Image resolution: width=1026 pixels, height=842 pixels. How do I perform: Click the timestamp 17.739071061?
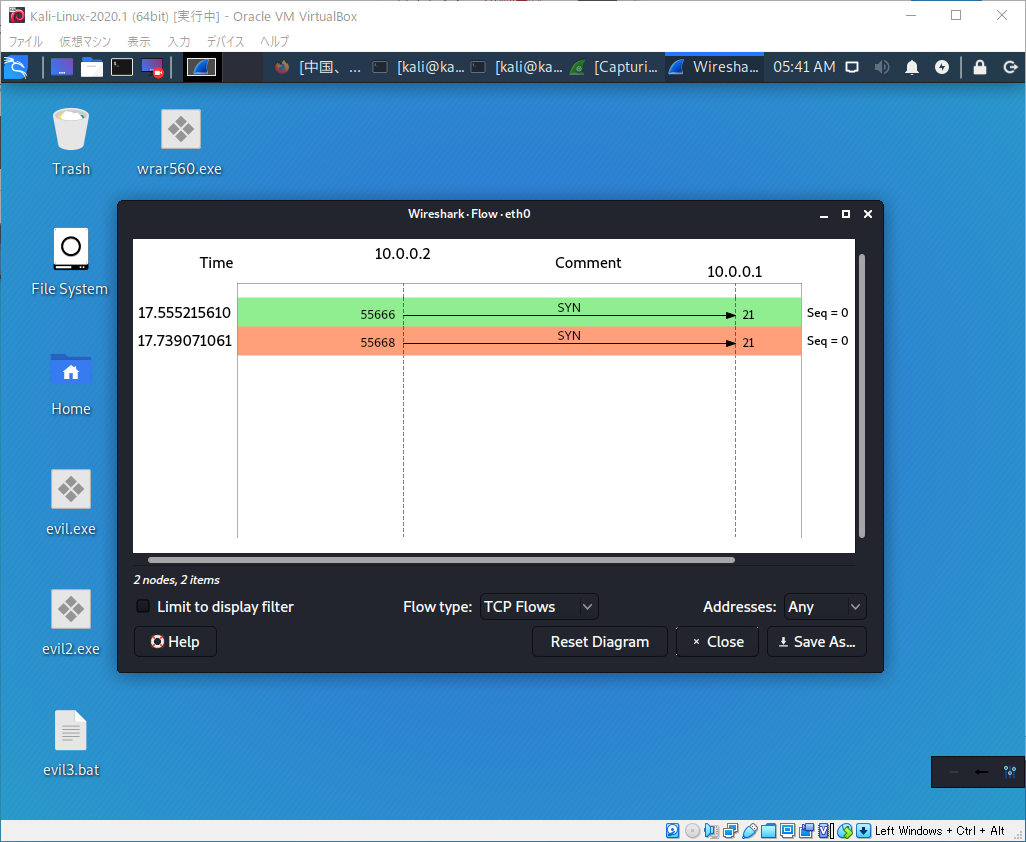pos(184,341)
